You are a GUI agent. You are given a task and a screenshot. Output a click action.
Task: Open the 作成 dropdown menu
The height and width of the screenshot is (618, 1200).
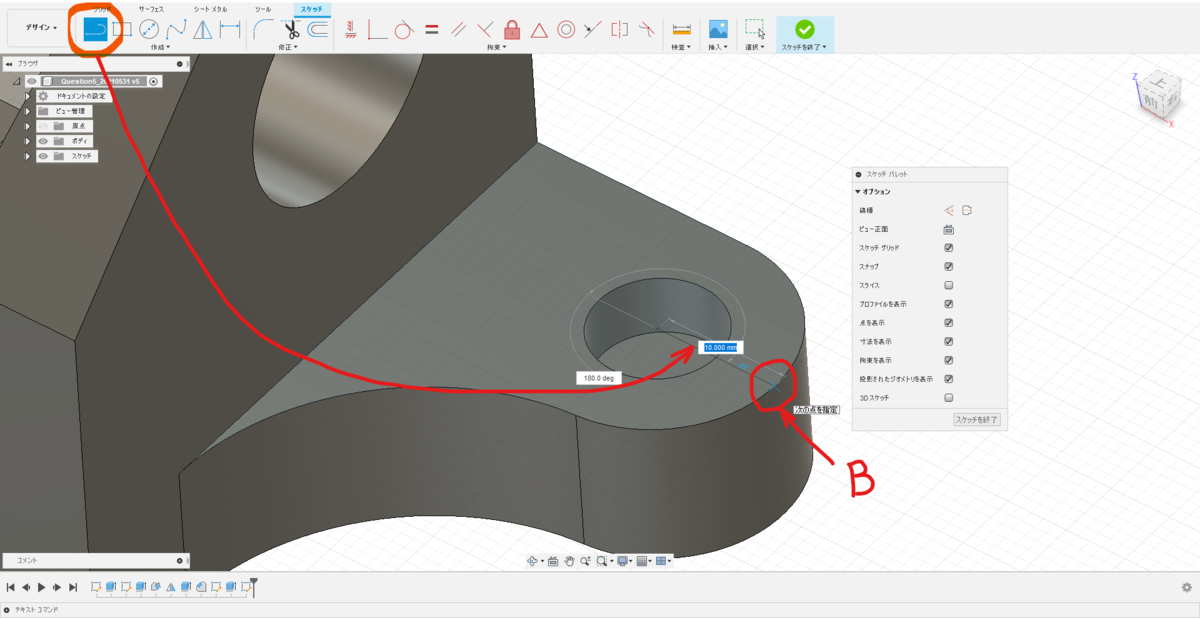[x=160, y=47]
